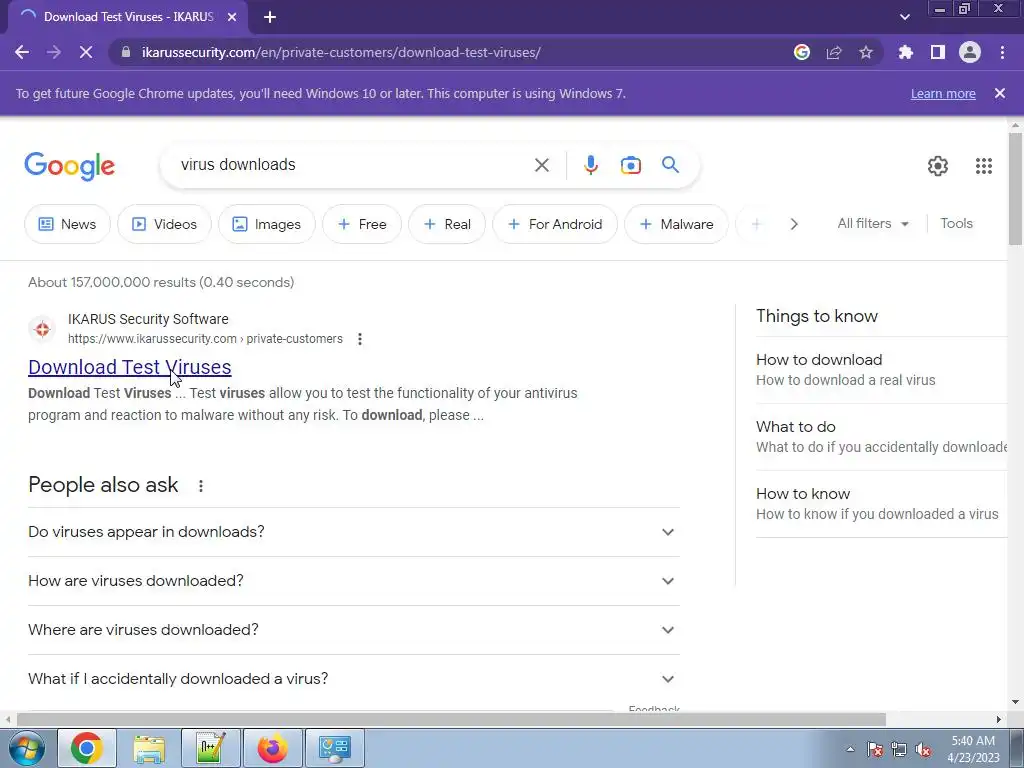Click into the virus downloads search field
1024x768 pixels.
[353, 165]
